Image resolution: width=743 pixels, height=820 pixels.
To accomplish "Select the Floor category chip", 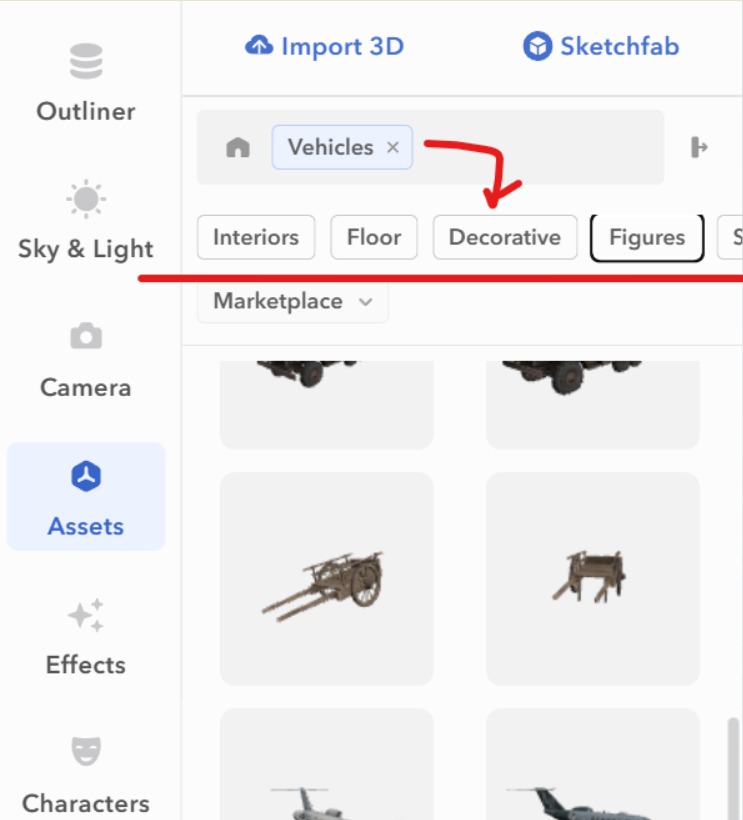I will pos(374,237).
